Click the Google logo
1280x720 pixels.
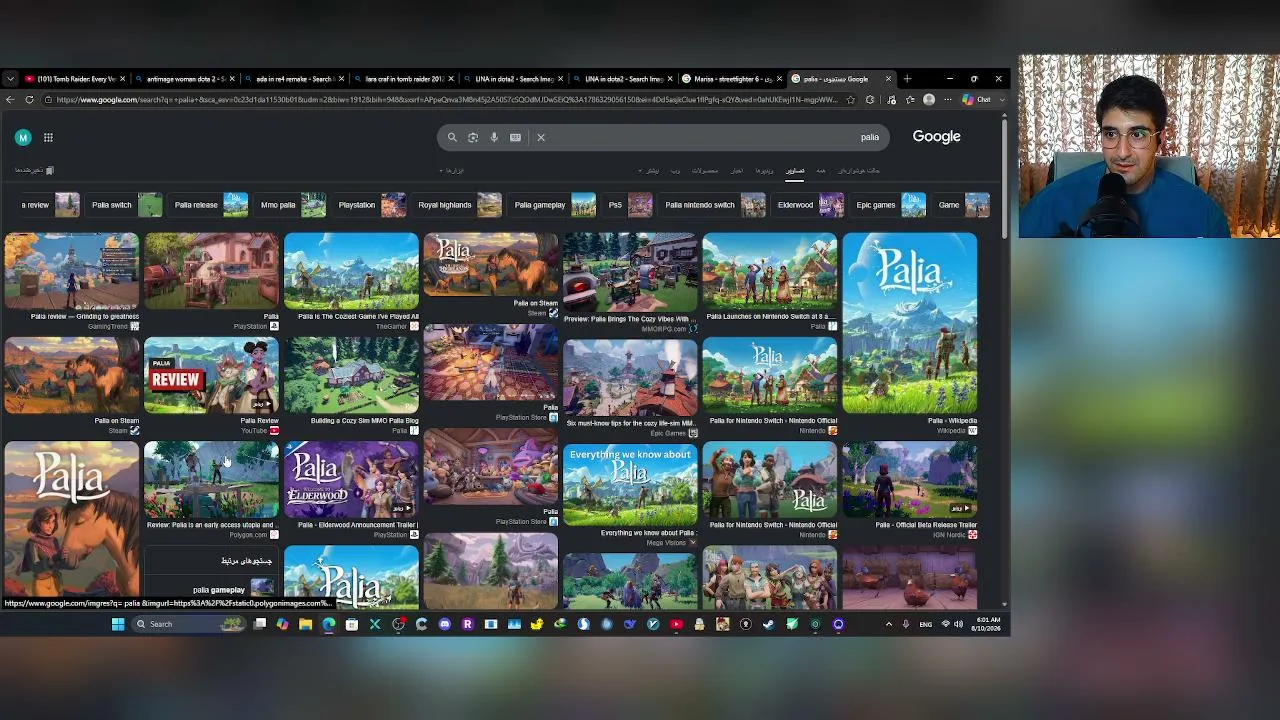936,137
